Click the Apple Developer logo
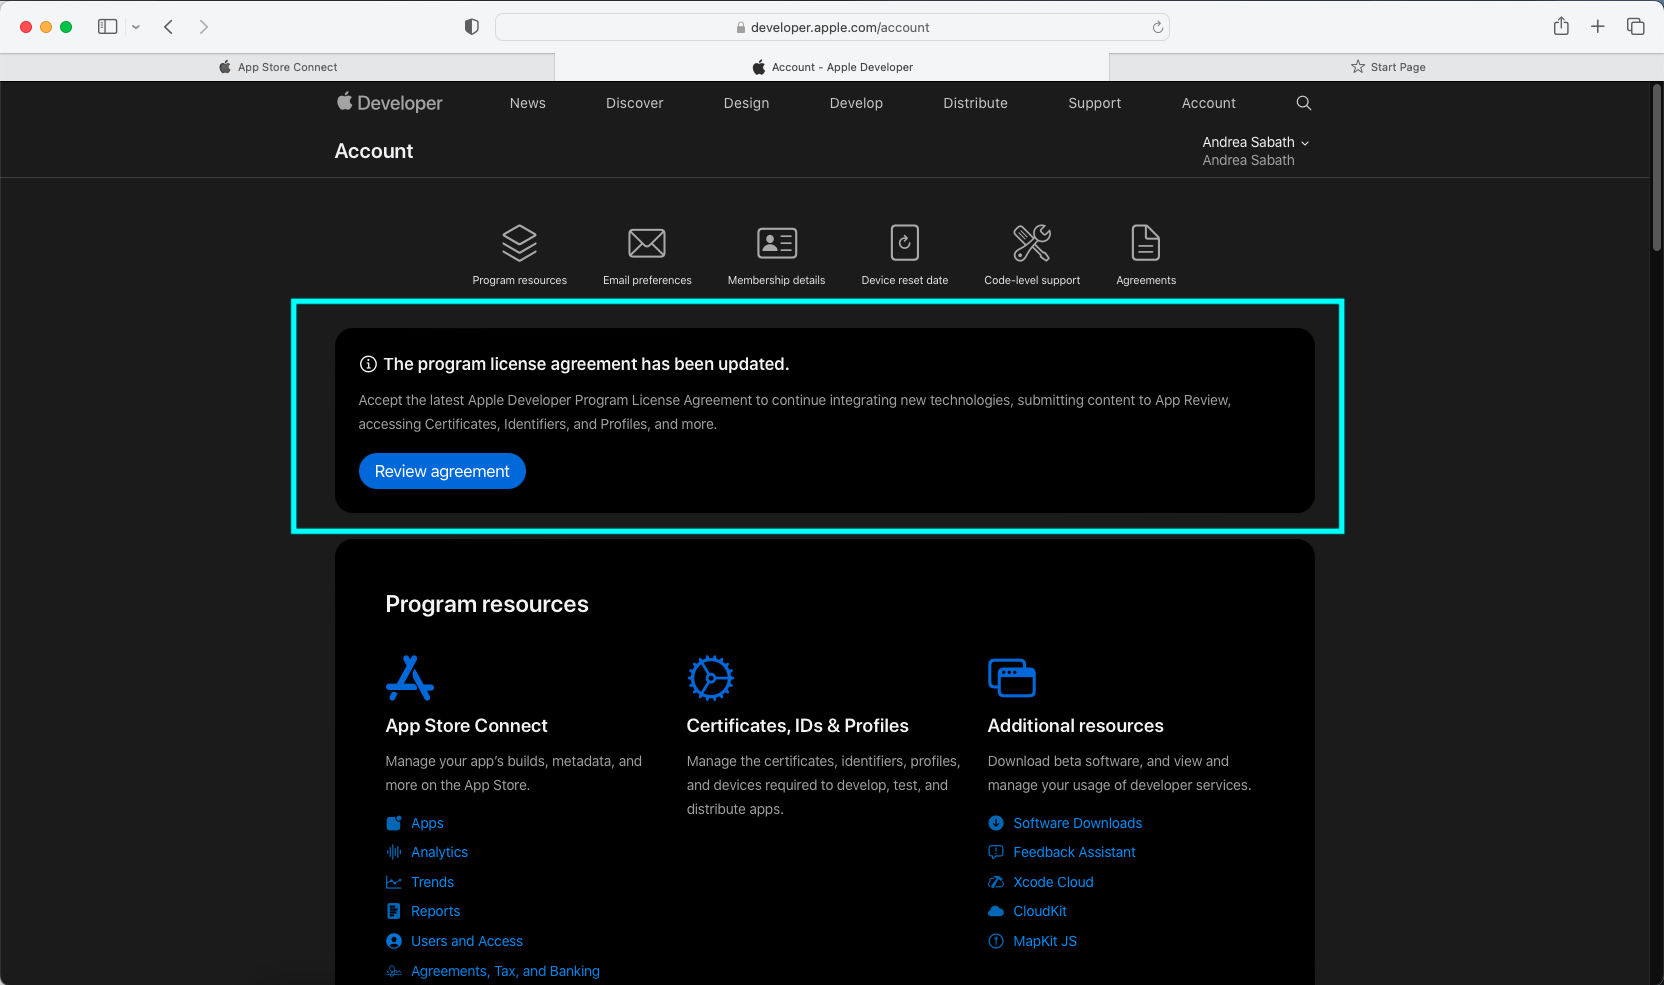 (390, 102)
